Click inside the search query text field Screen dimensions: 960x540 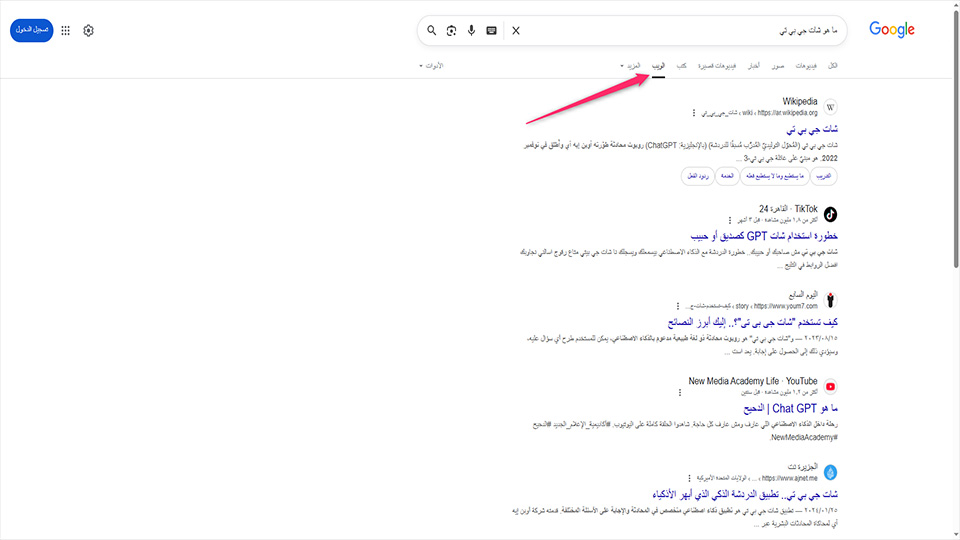coord(680,31)
